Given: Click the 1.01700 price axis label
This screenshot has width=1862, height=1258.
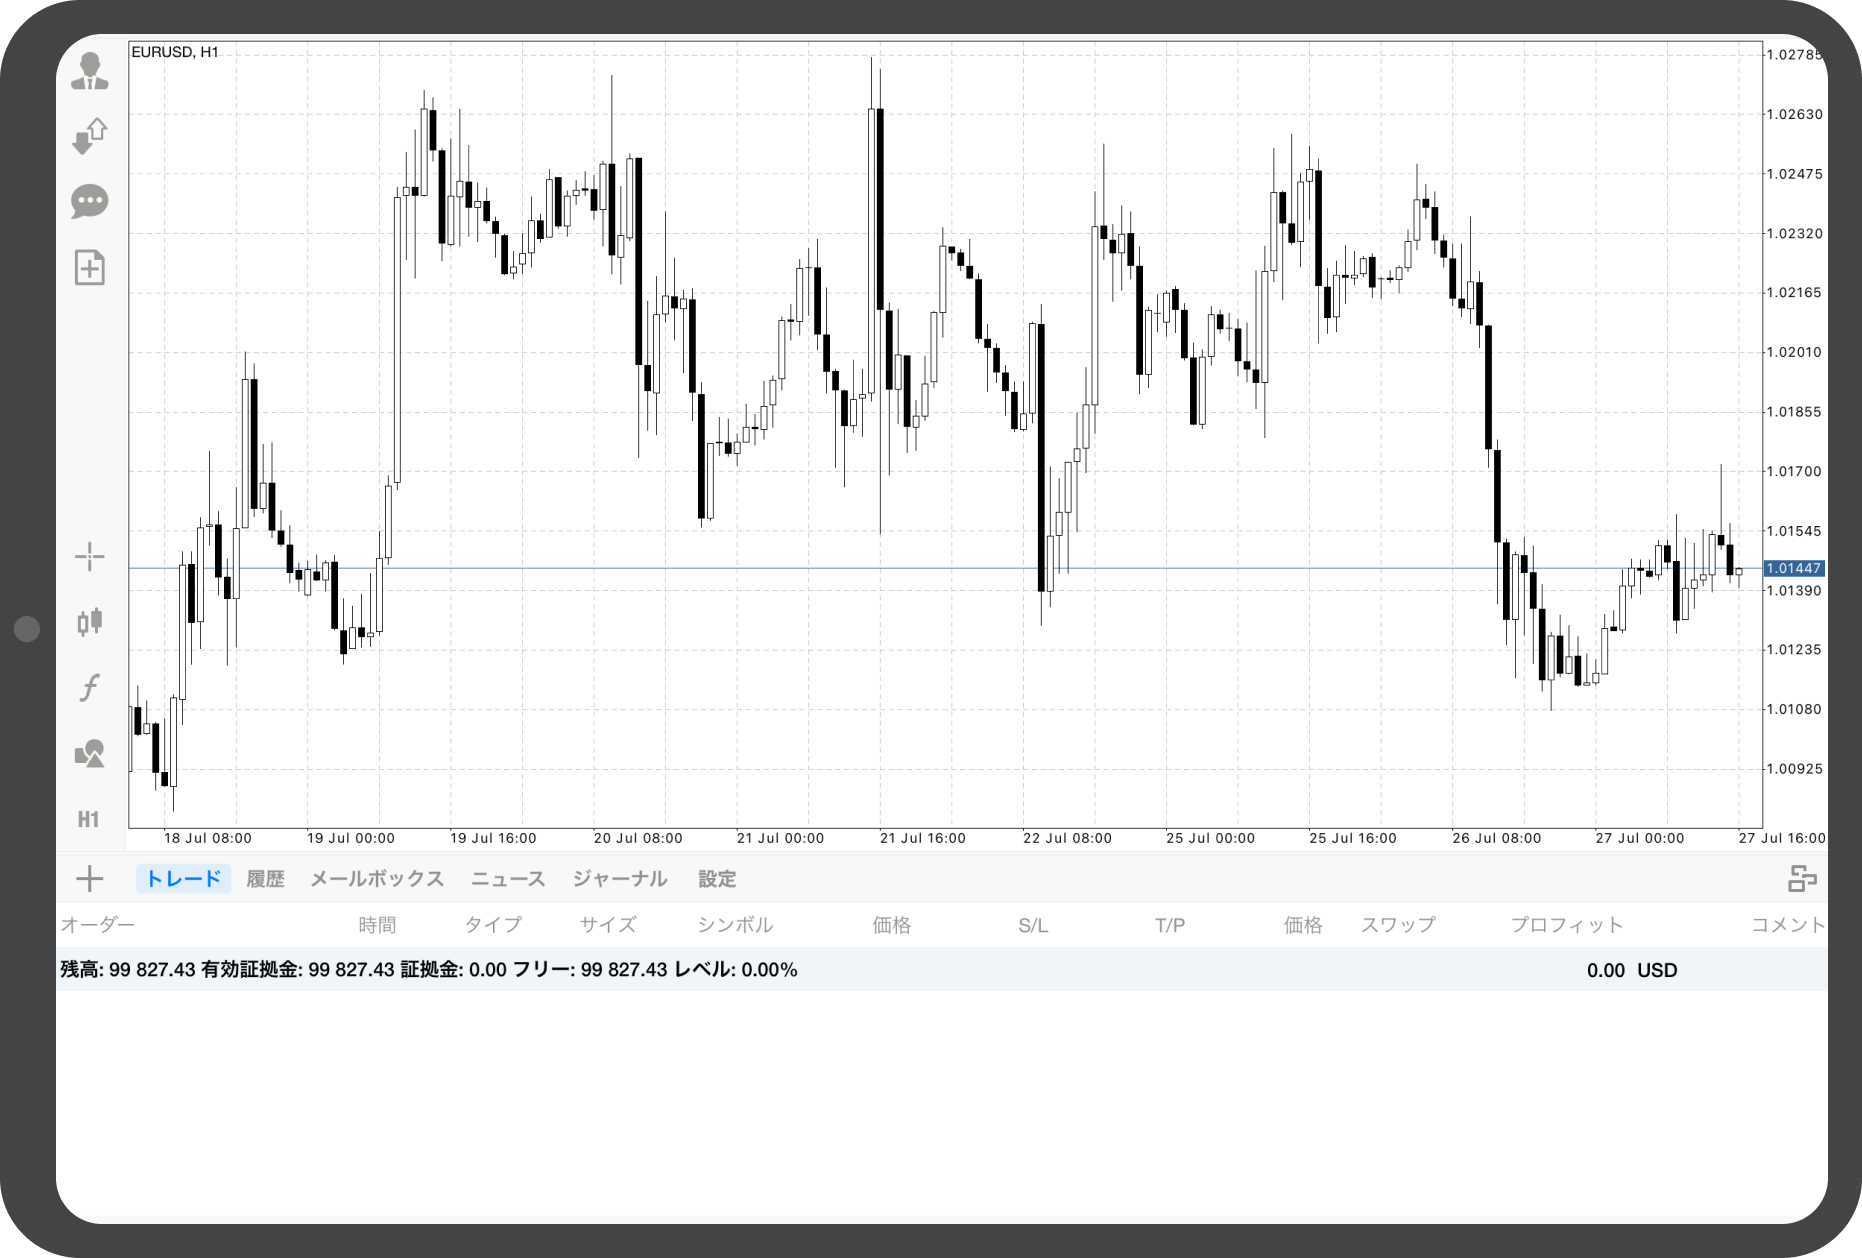Looking at the screenshot, I should [x=1794, y=471].
